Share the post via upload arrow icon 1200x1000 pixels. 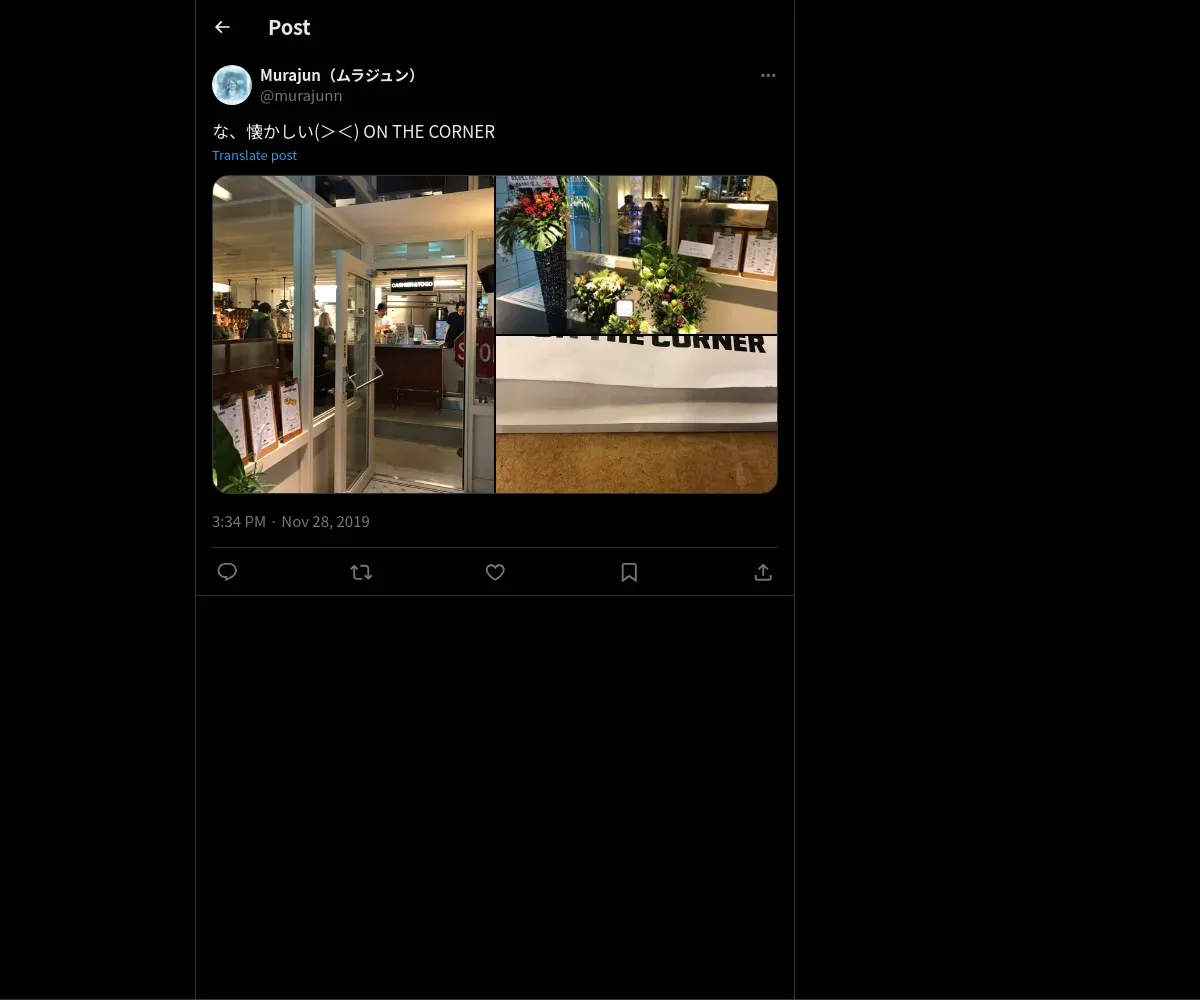coord(763,572)
